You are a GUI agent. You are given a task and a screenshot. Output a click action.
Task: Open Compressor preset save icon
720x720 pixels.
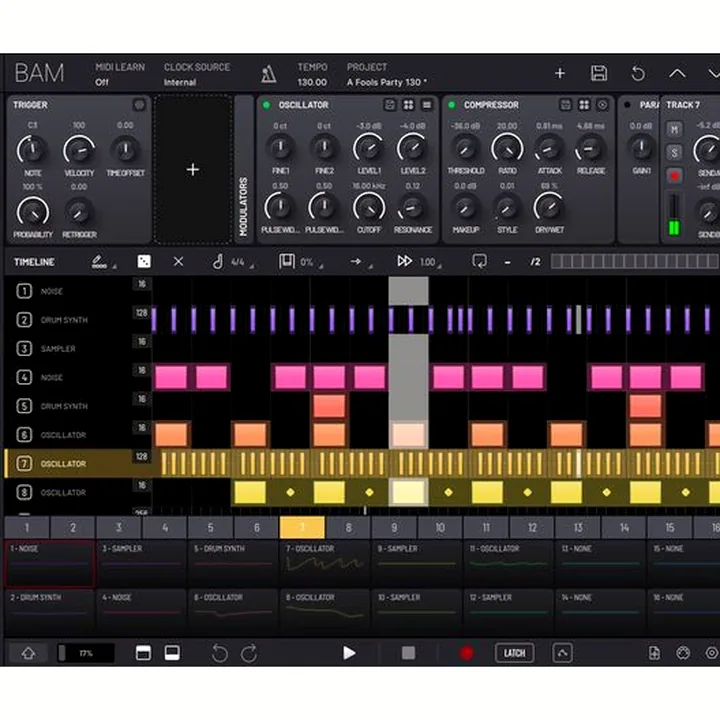point(565,105)
